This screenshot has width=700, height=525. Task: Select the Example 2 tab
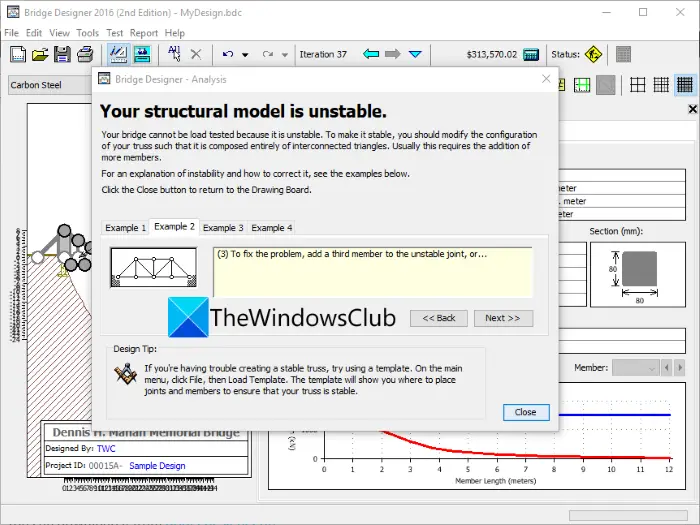click(x=174, y=226)
